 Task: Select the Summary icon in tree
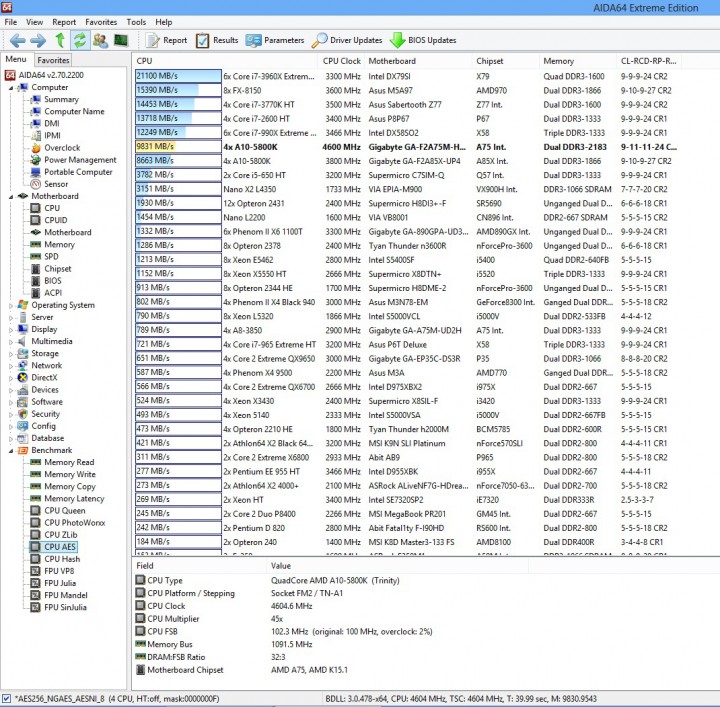coord(36,100)
